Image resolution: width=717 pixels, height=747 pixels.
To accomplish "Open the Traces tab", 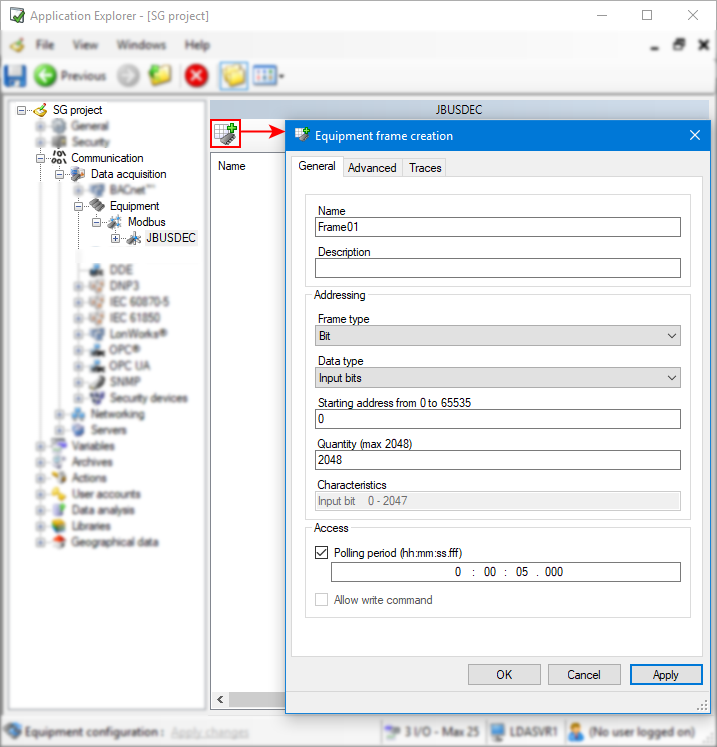I will pos(425,167).
